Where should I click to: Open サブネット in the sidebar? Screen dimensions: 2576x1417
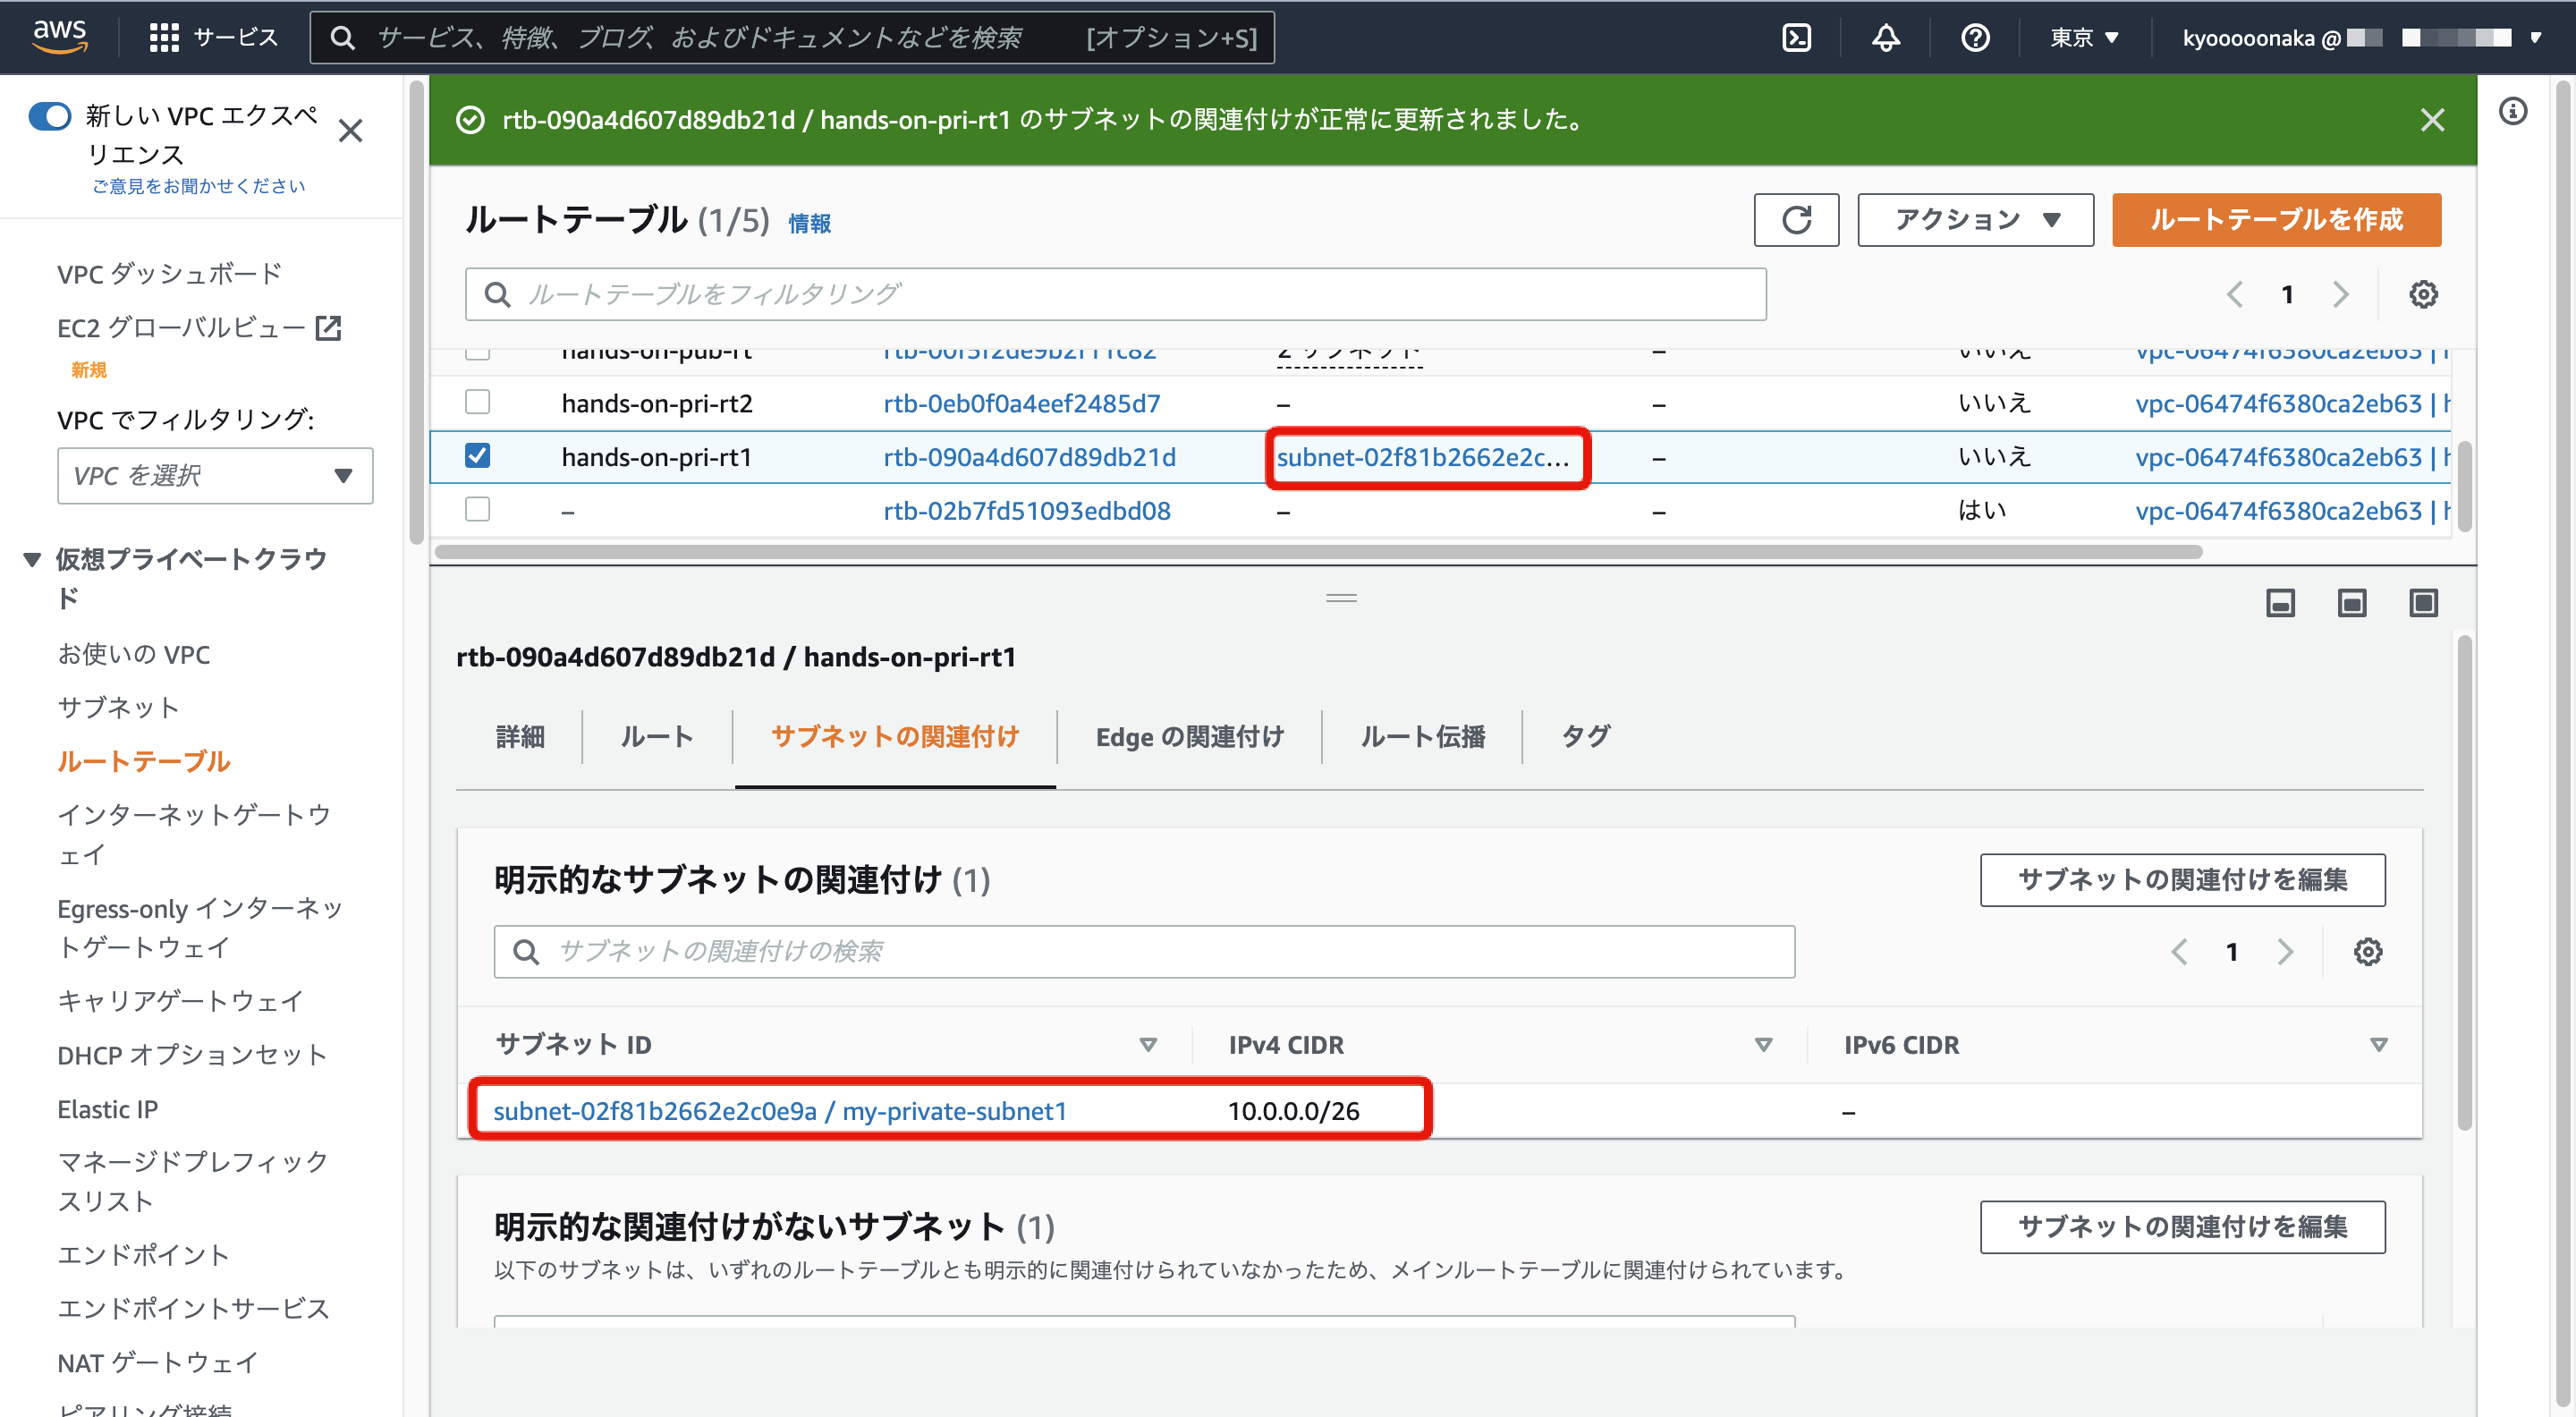click(118, 708)
